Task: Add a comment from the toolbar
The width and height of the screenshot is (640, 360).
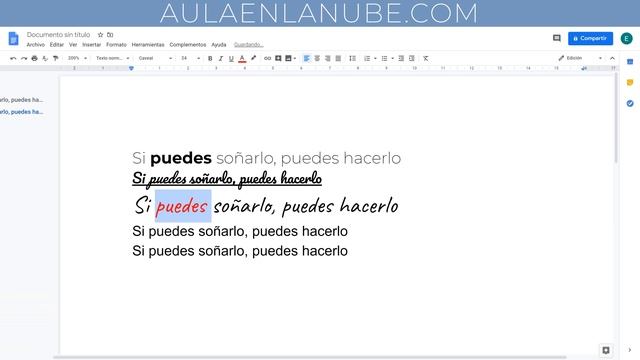Action: (x=278, y=58)
